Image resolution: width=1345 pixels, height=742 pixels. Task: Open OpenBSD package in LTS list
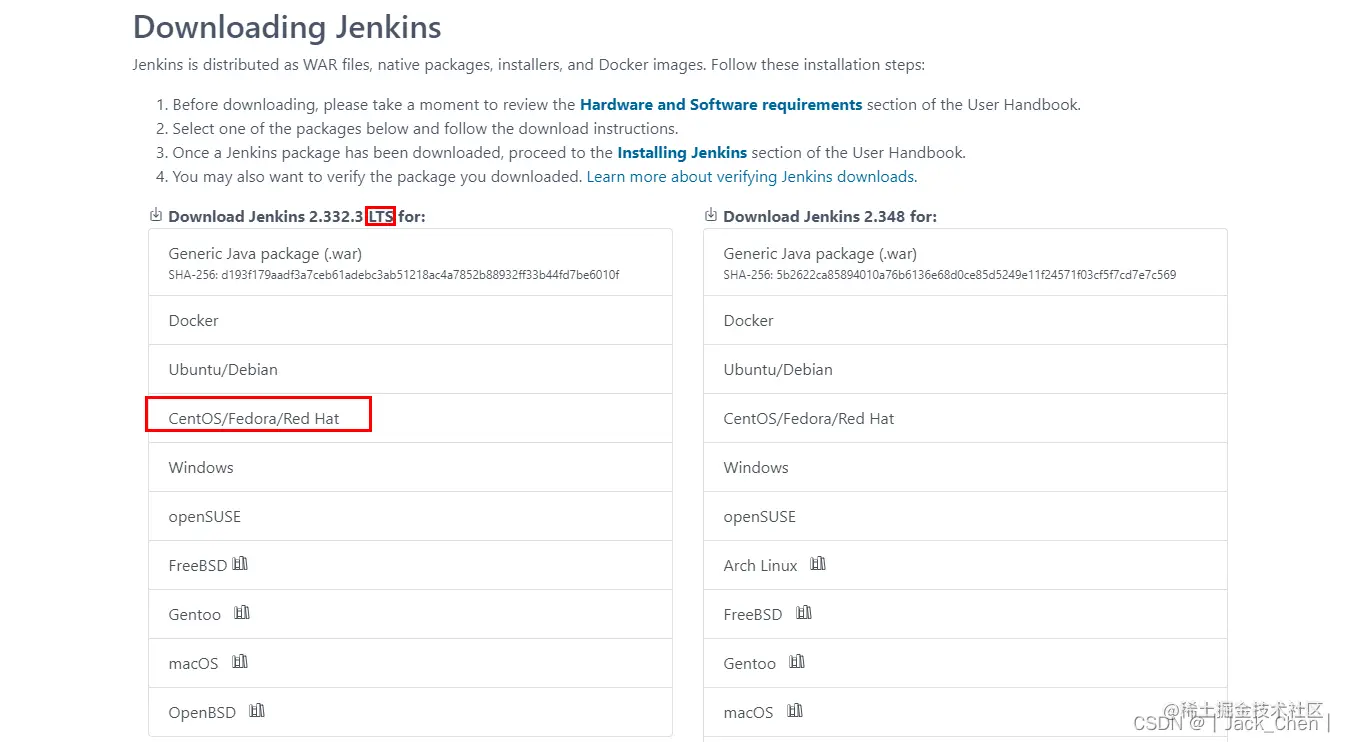click(x=410, y=712)
